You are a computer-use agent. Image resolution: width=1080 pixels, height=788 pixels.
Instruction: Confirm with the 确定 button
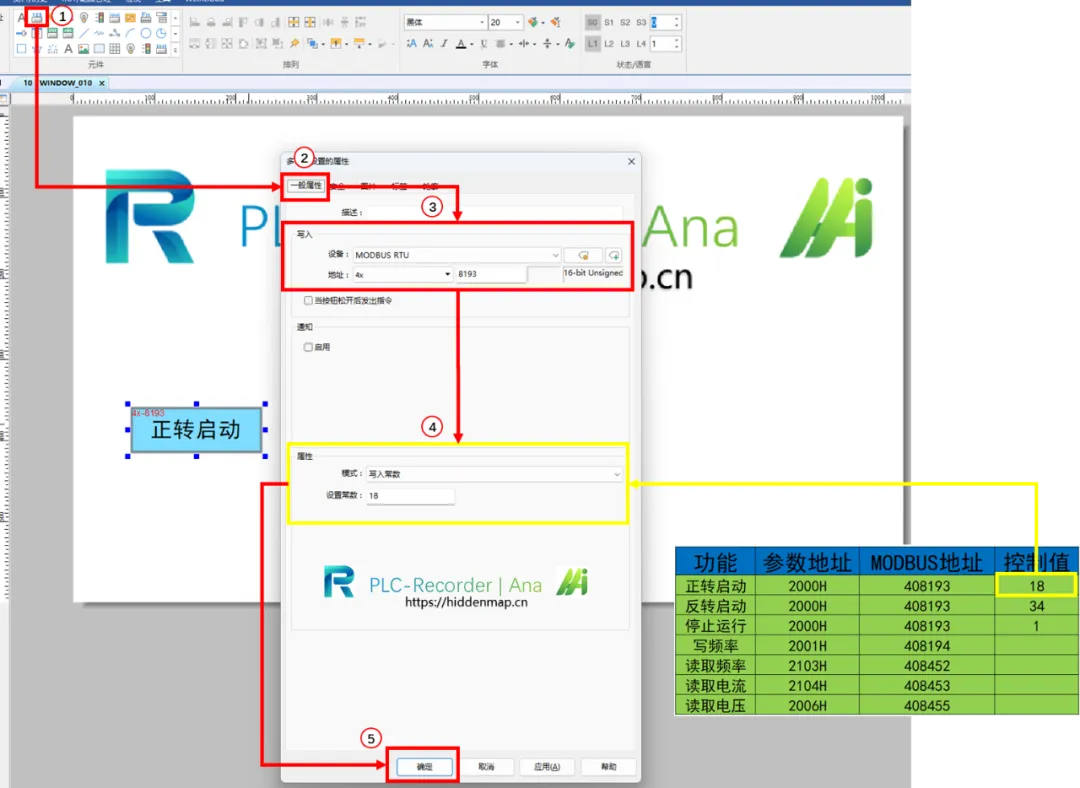pyautogui.click(x=424, y=767)
